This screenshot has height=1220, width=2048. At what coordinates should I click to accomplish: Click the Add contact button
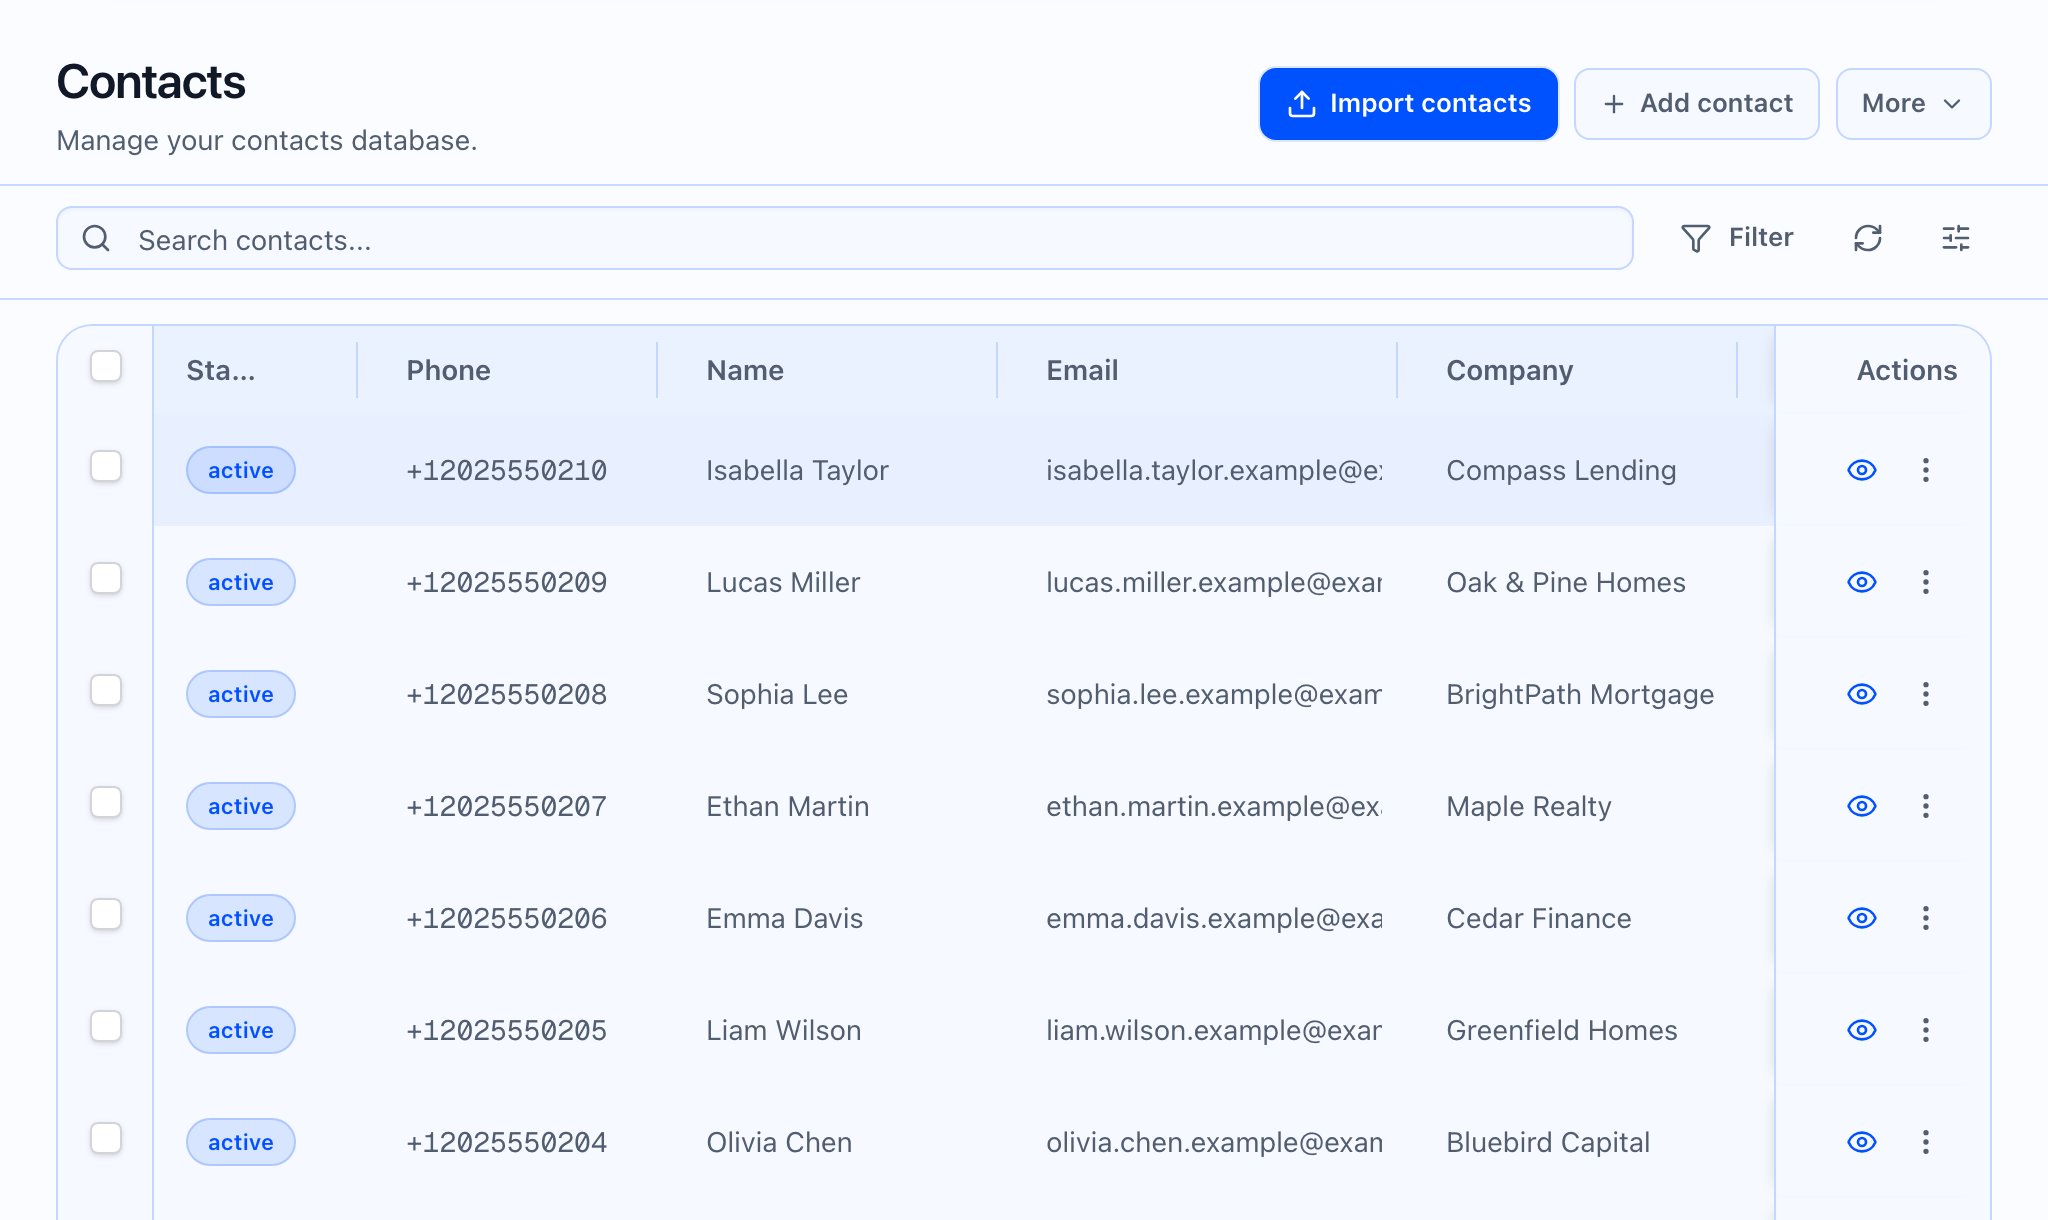tap(1696, 104)
